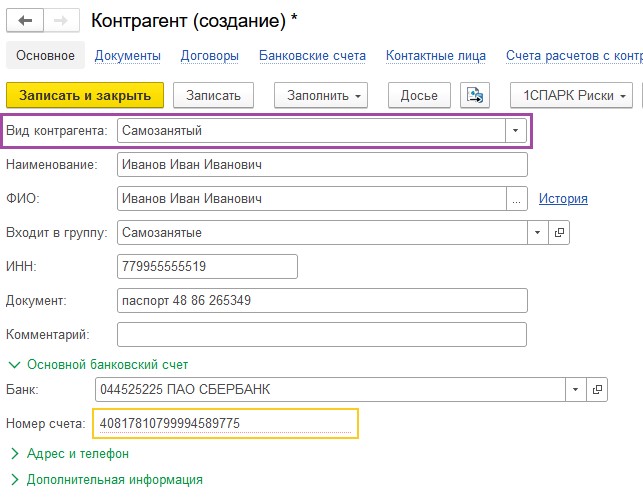Collapse the Основной банковский счет section

[99, 365]
